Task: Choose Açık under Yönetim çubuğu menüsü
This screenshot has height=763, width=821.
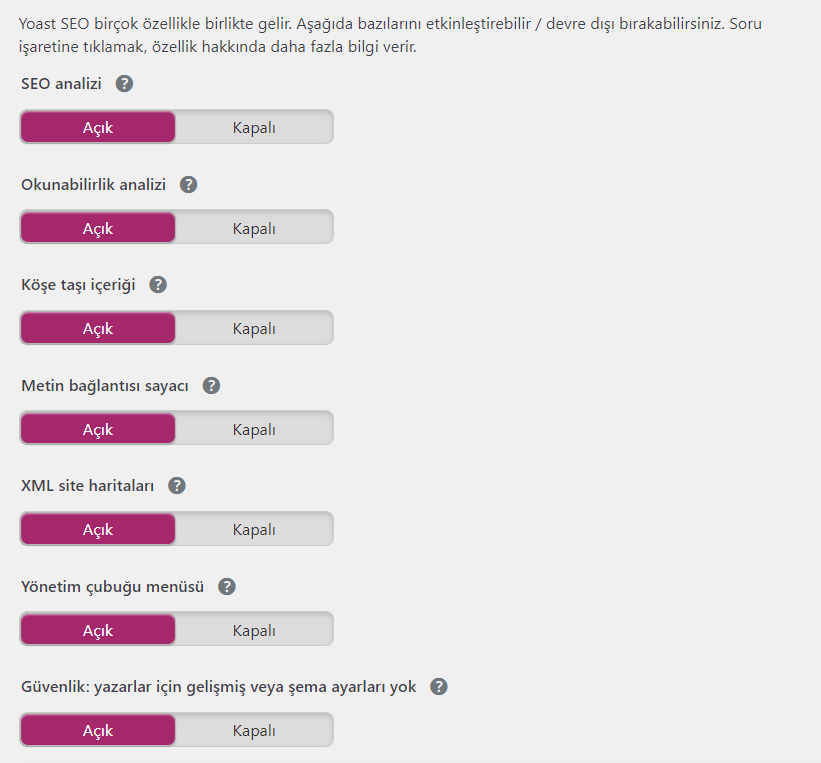Action: click(98, 630)
